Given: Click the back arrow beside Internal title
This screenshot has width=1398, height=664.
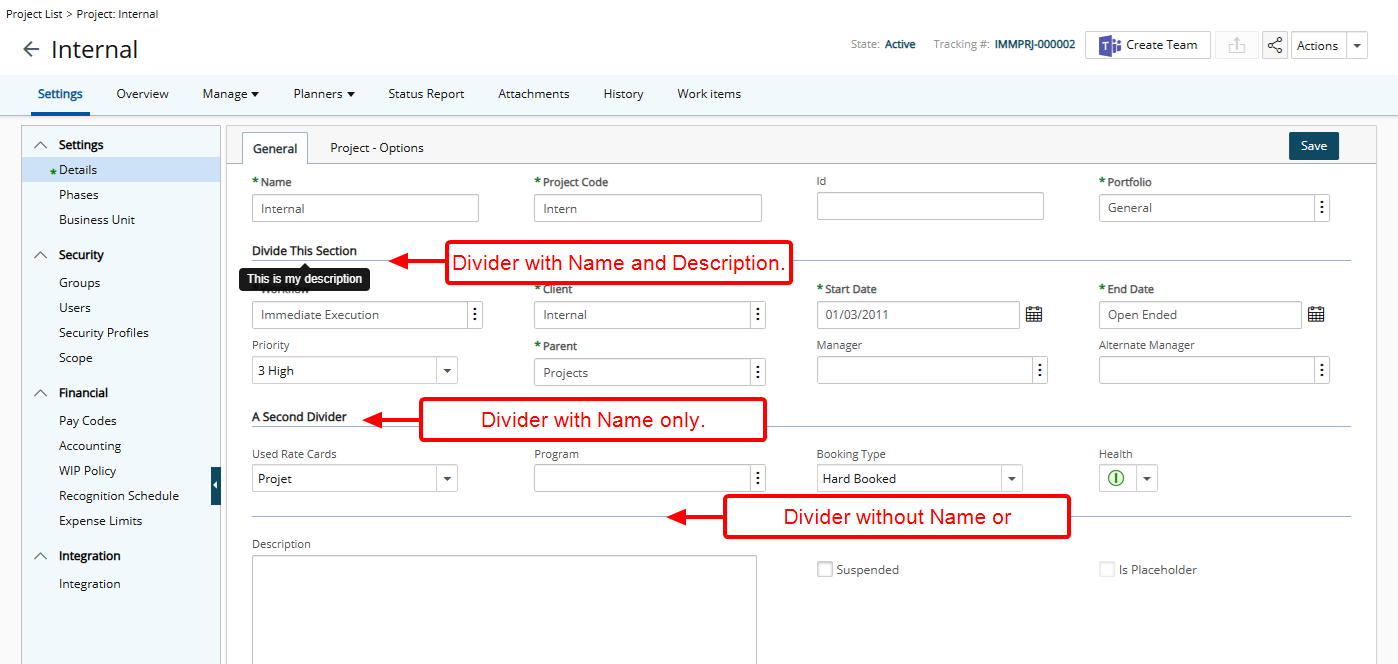Looking at the screenshot, I should click(31, 50).
